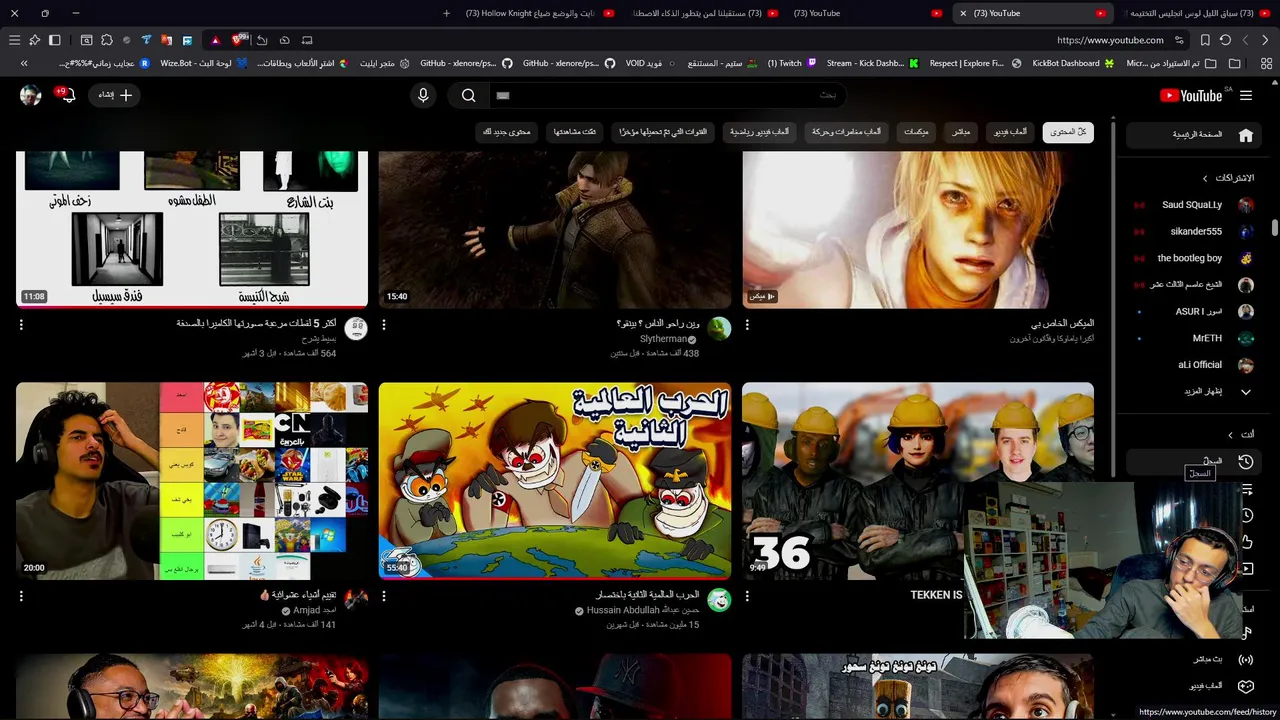Open the 15:40 Resident Evil video thumbnail

click(555, 229)
